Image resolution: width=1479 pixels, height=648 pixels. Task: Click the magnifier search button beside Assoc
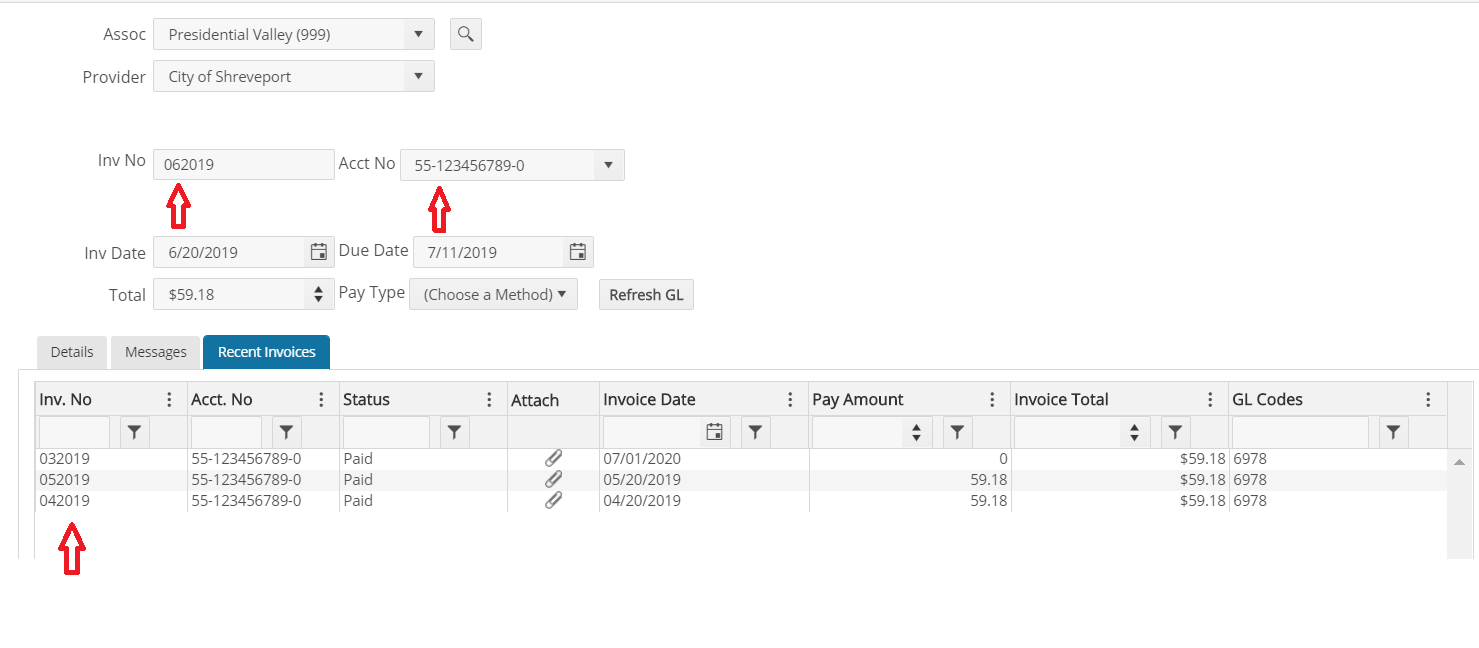point(465,34)
